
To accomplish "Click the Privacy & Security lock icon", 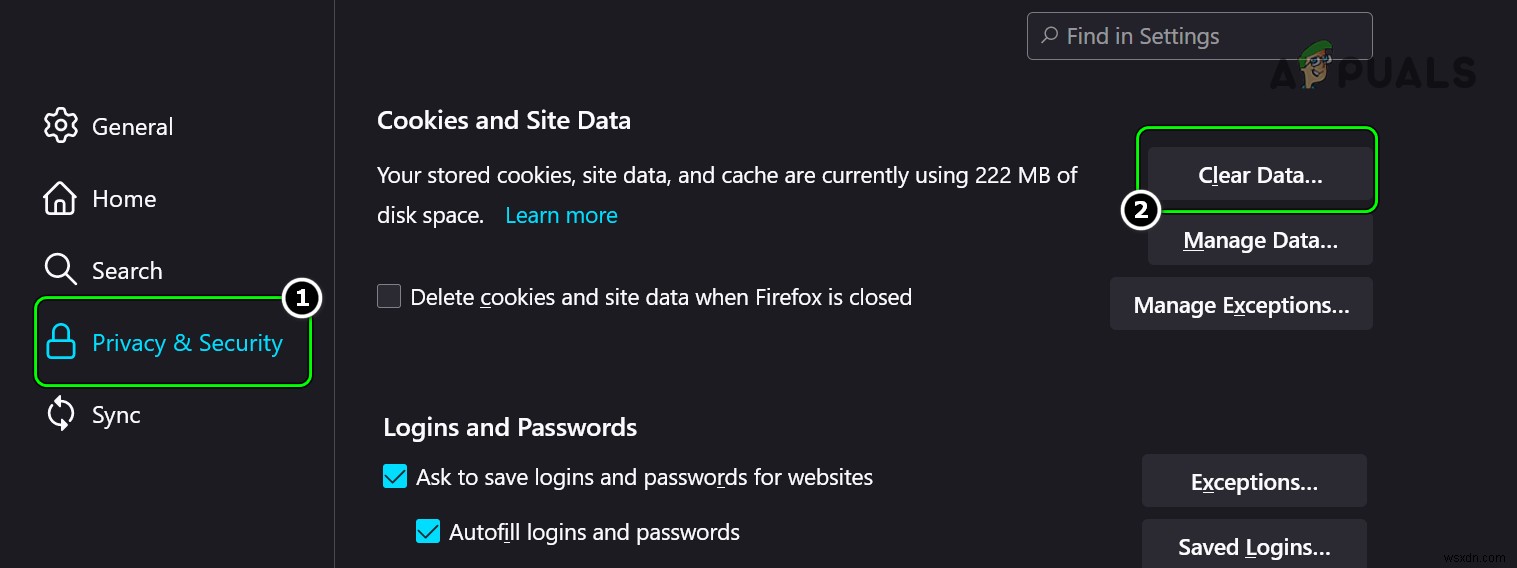I will [62, 343].
